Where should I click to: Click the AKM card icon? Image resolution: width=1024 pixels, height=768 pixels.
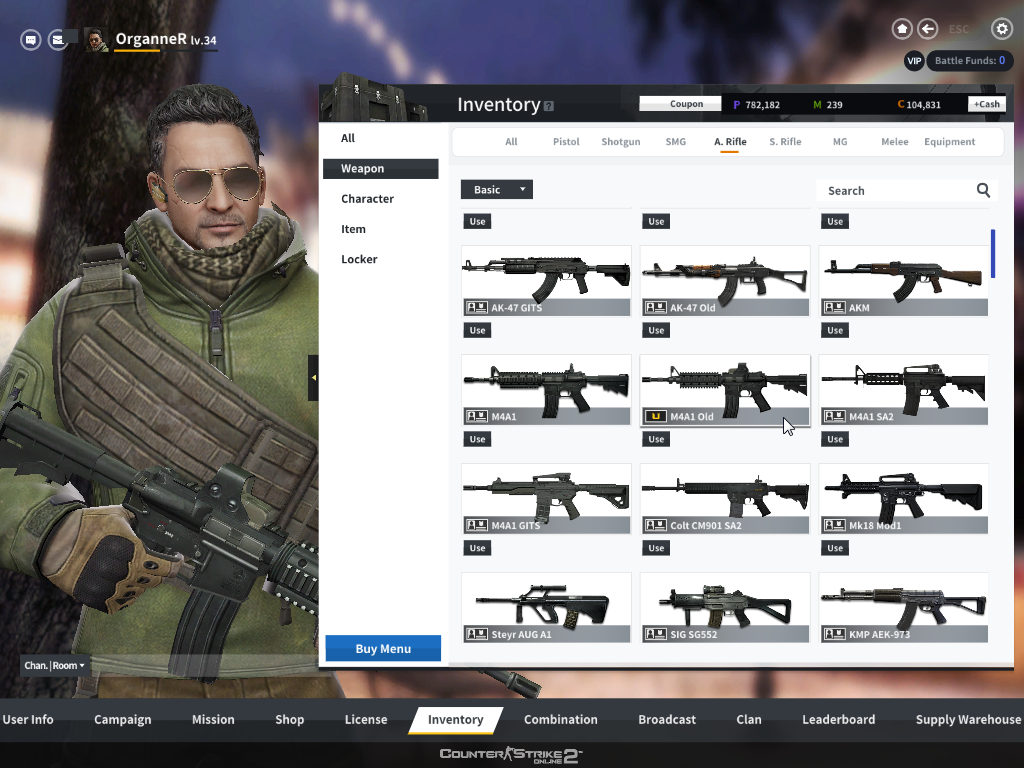pos(835,308)
